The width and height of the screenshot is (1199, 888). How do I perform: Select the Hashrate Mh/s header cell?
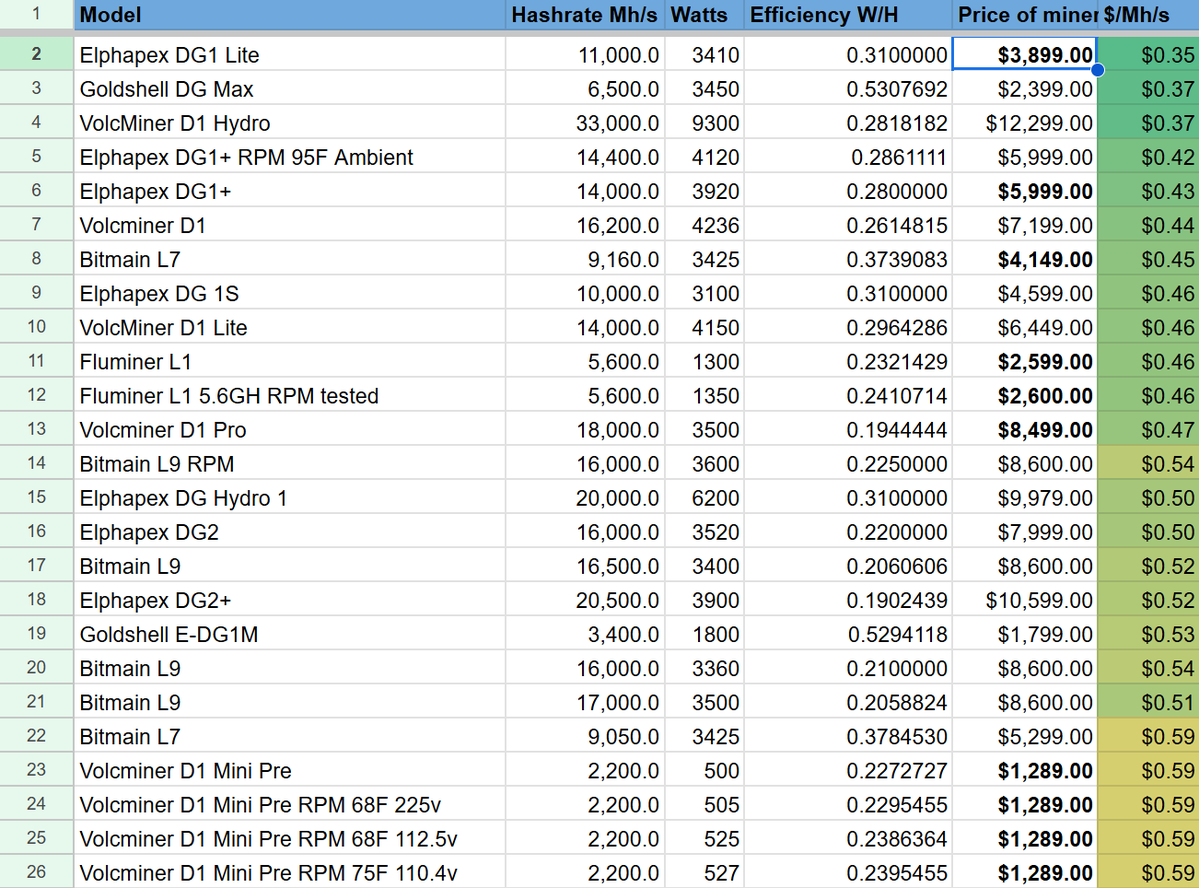tap(584, 15)
